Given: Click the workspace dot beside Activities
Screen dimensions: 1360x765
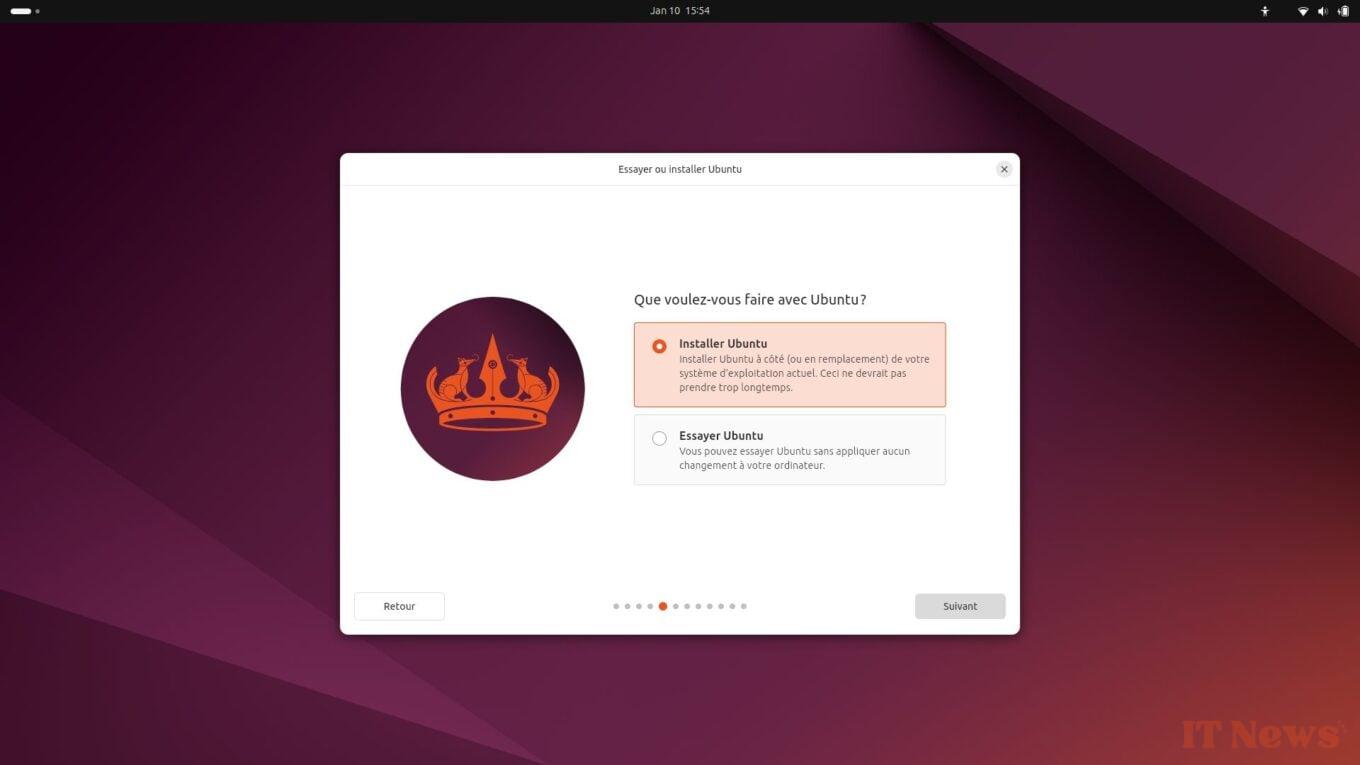Looking at the screenshot, I should click(37, 11).
